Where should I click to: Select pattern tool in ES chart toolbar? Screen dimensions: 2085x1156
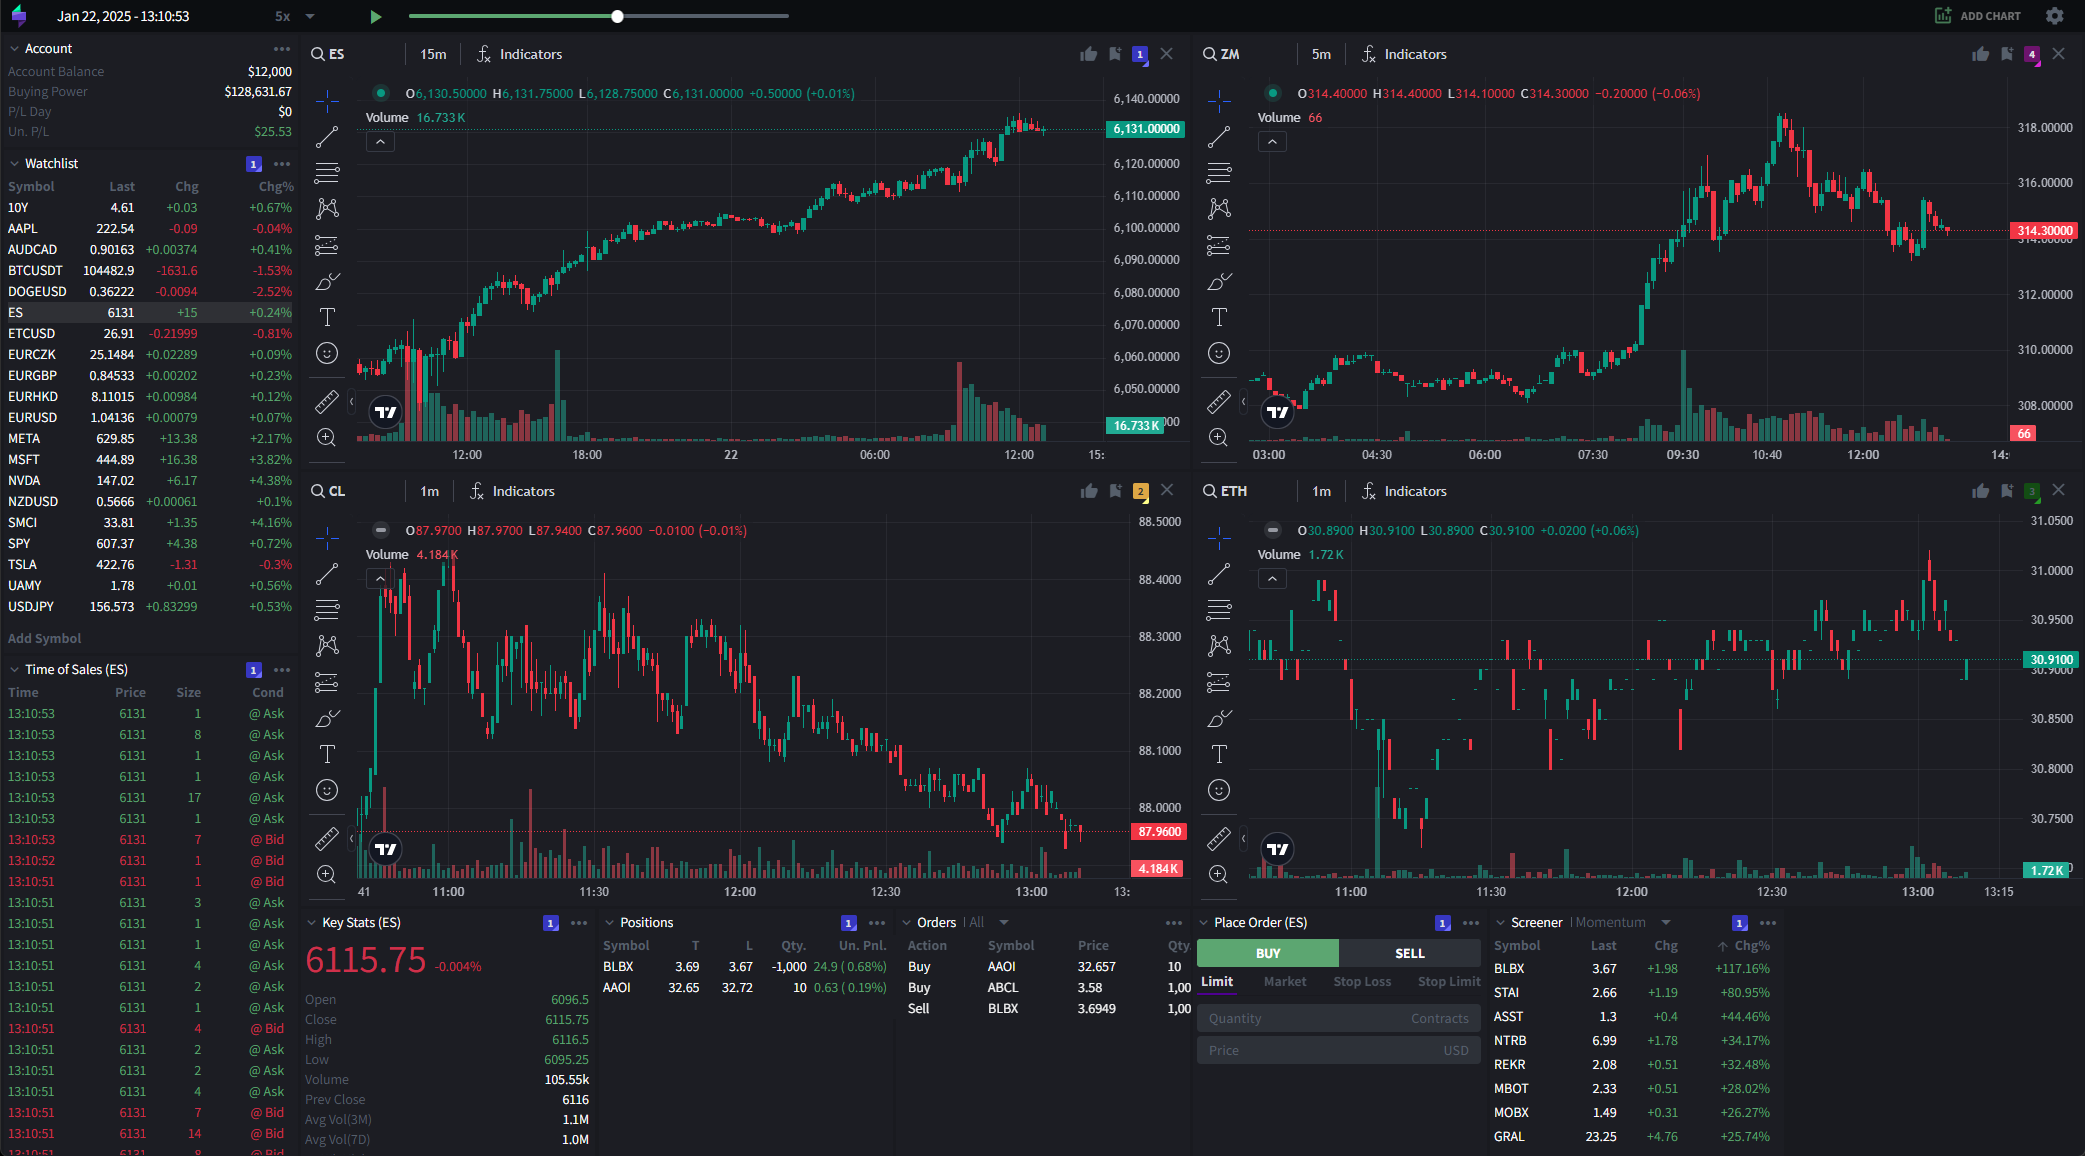327,208
